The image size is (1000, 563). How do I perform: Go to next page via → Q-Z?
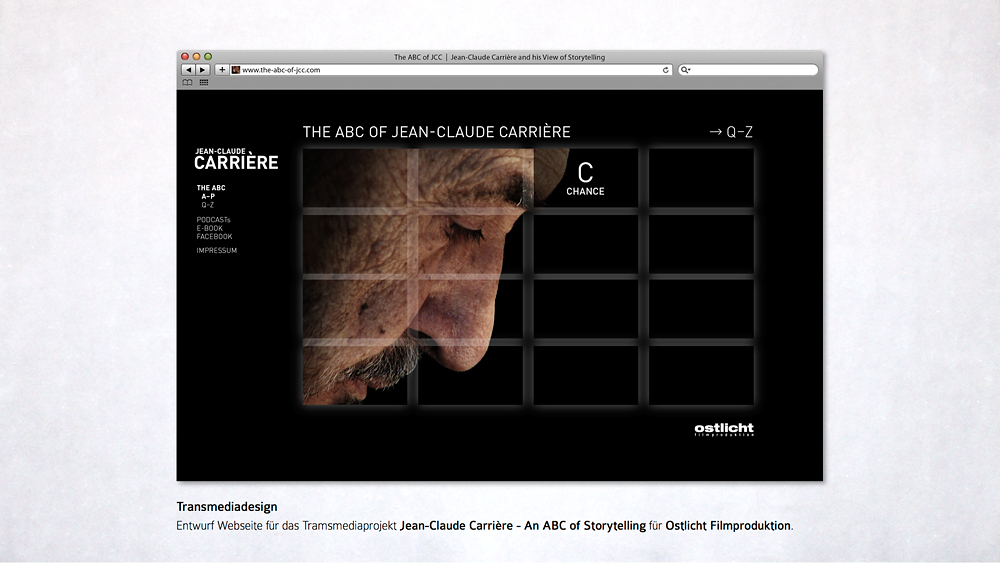click(x=730, y=131)
